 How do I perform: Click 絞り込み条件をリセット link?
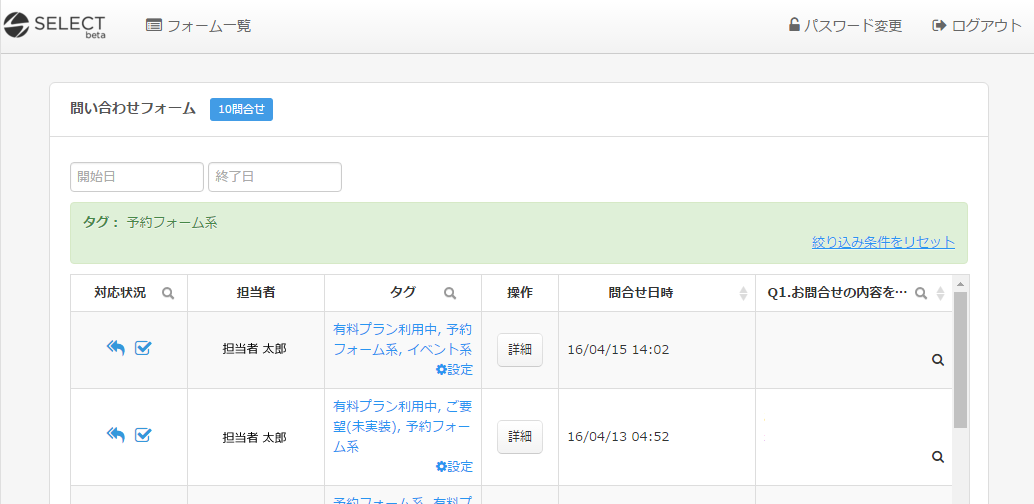[883, 242]
